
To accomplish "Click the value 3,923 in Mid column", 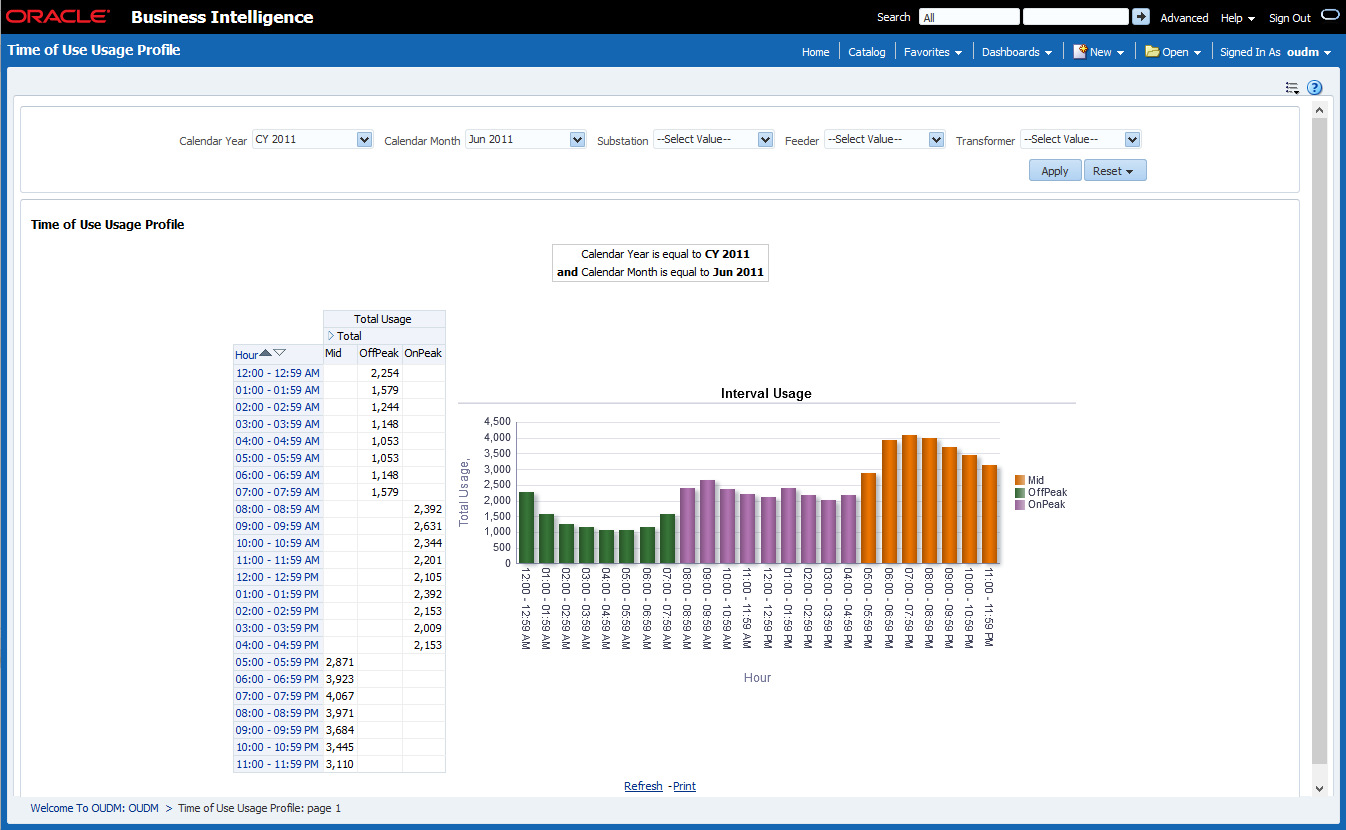I will click(340, 679).
